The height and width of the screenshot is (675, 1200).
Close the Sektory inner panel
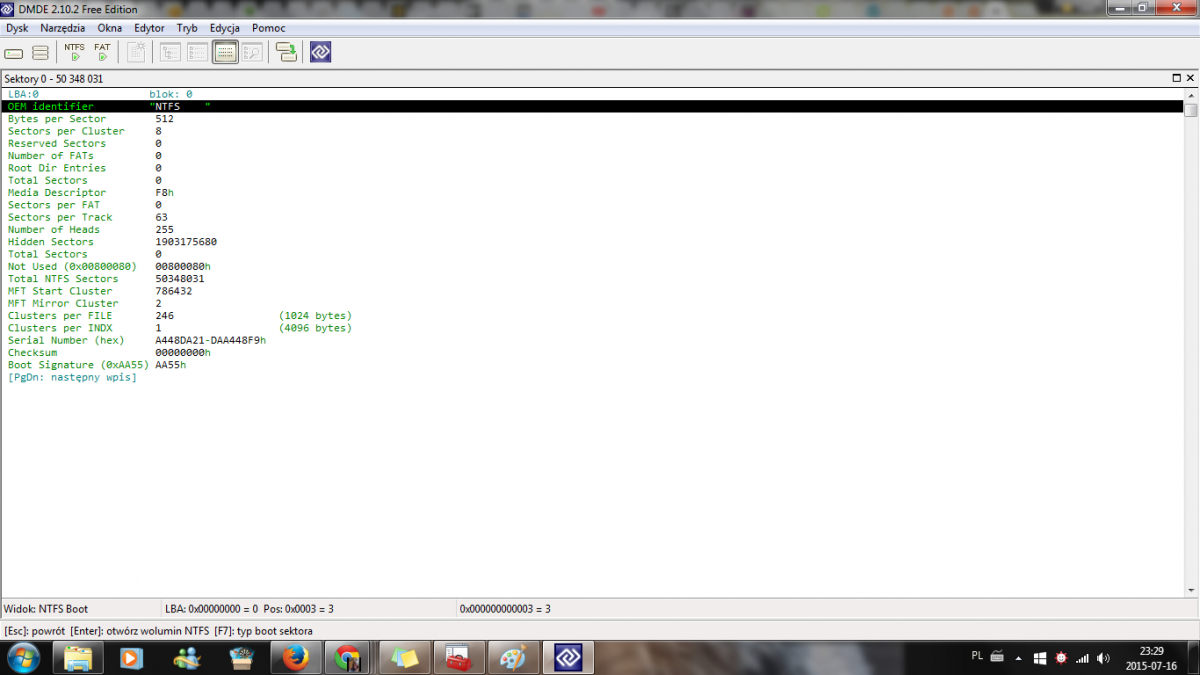point(1190,78)
